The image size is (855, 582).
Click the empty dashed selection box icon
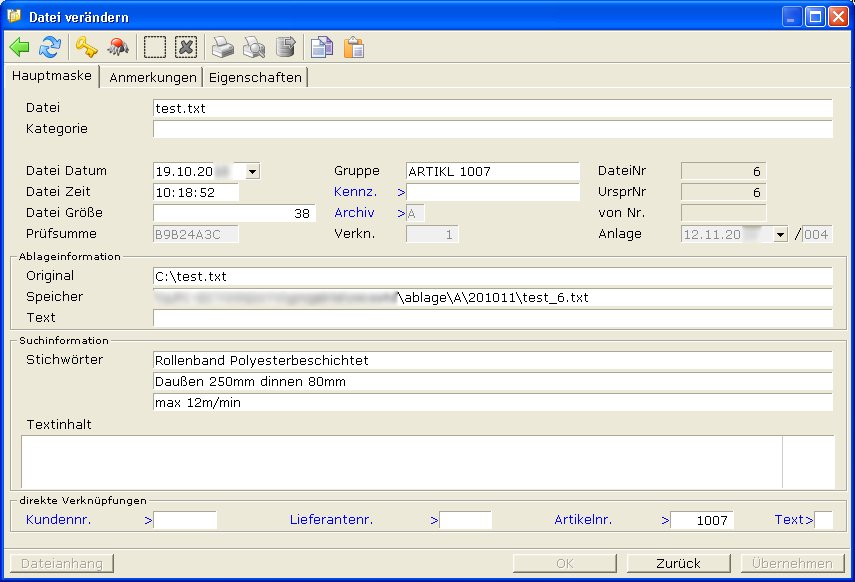point(155,47)
